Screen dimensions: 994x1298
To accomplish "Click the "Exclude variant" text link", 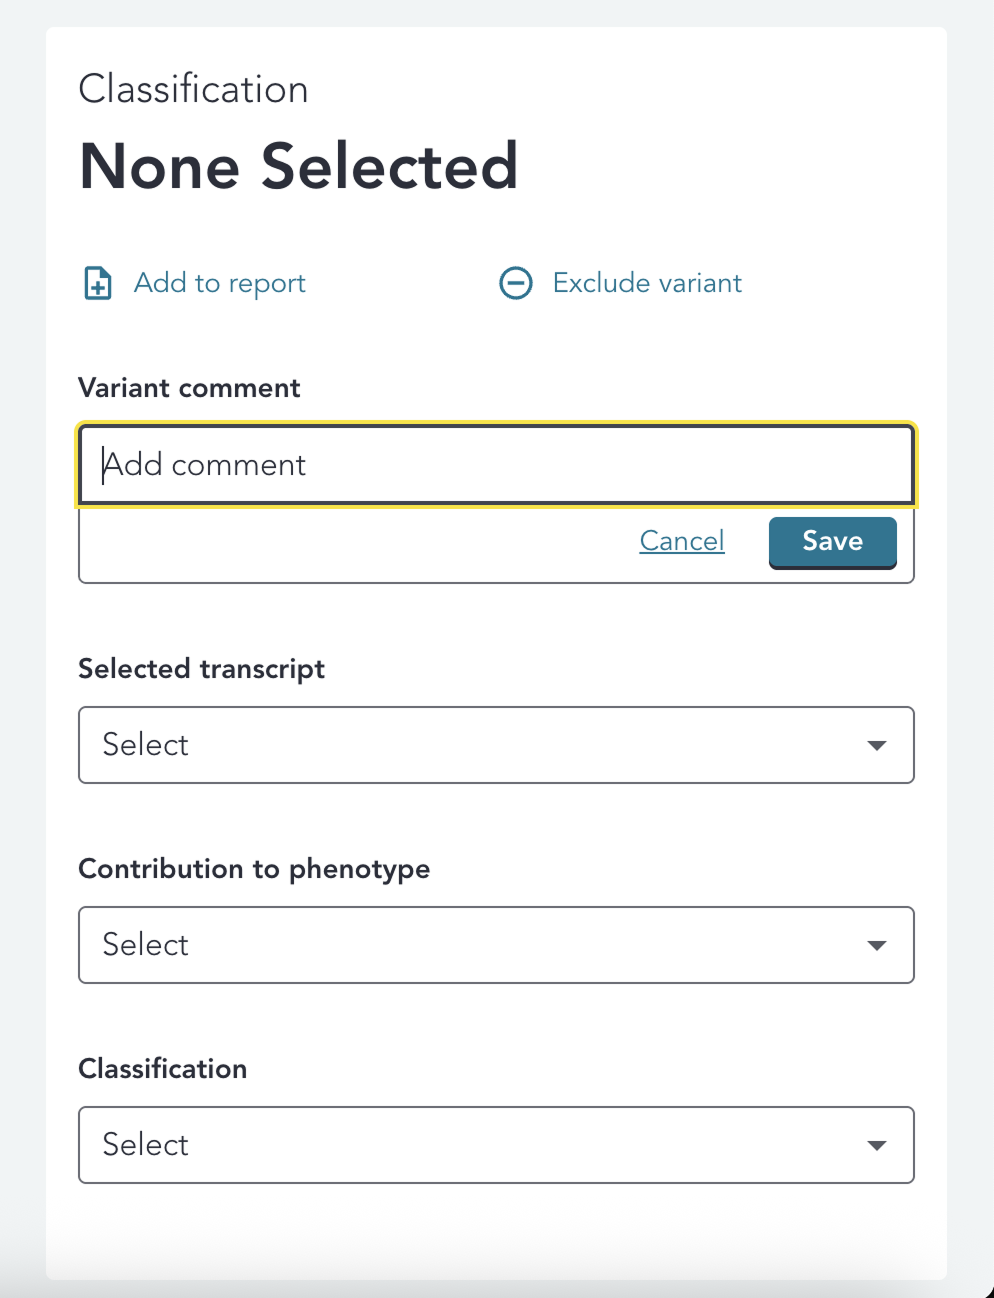I will pyautogui.click(x=647, y=284).
